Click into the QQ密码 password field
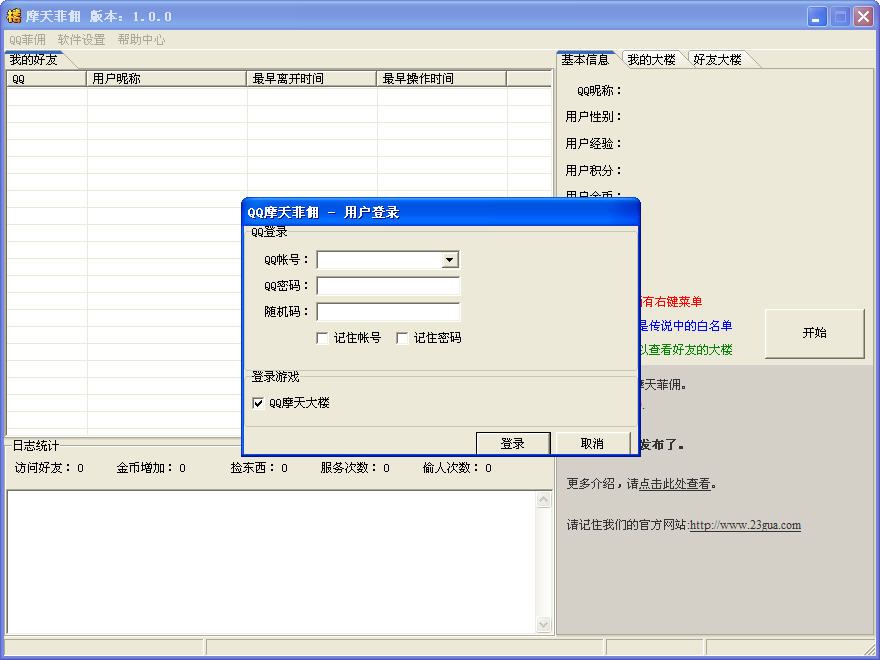The width and height of the screenshot is (880, 660). 388,286
